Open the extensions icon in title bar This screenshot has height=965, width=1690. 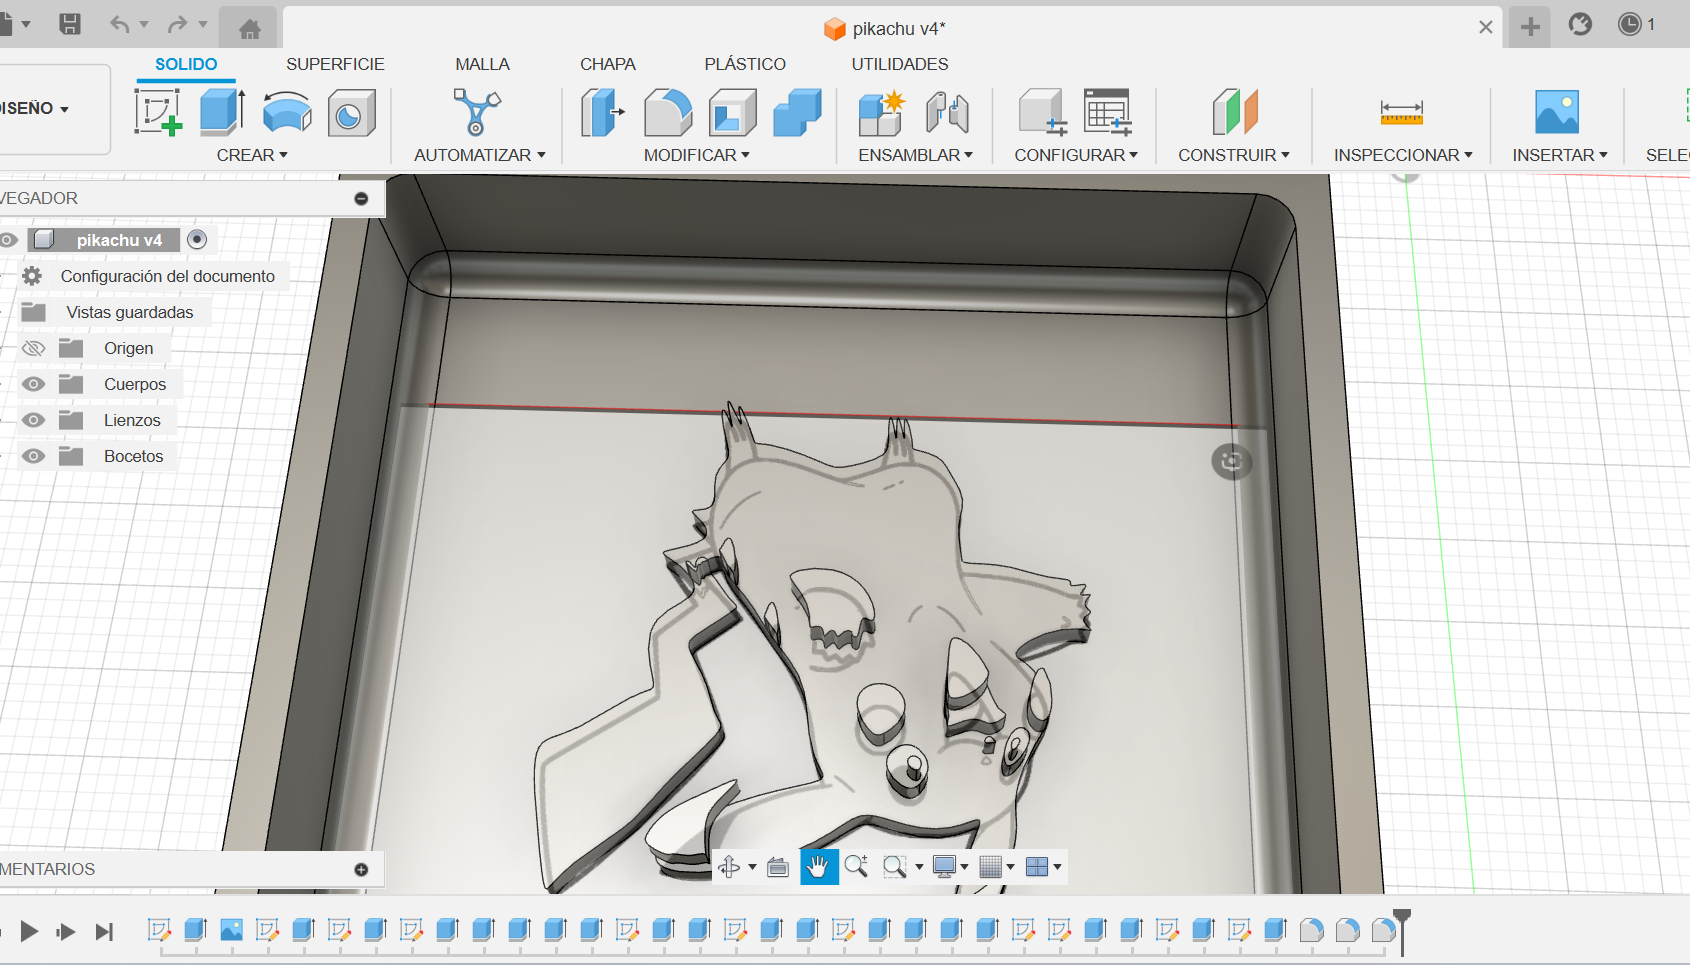tap(1580, 24)
